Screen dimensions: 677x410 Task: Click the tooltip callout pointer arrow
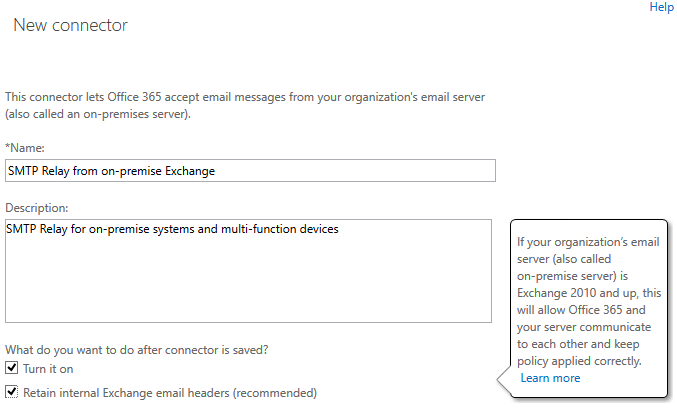tap(504, 378)
